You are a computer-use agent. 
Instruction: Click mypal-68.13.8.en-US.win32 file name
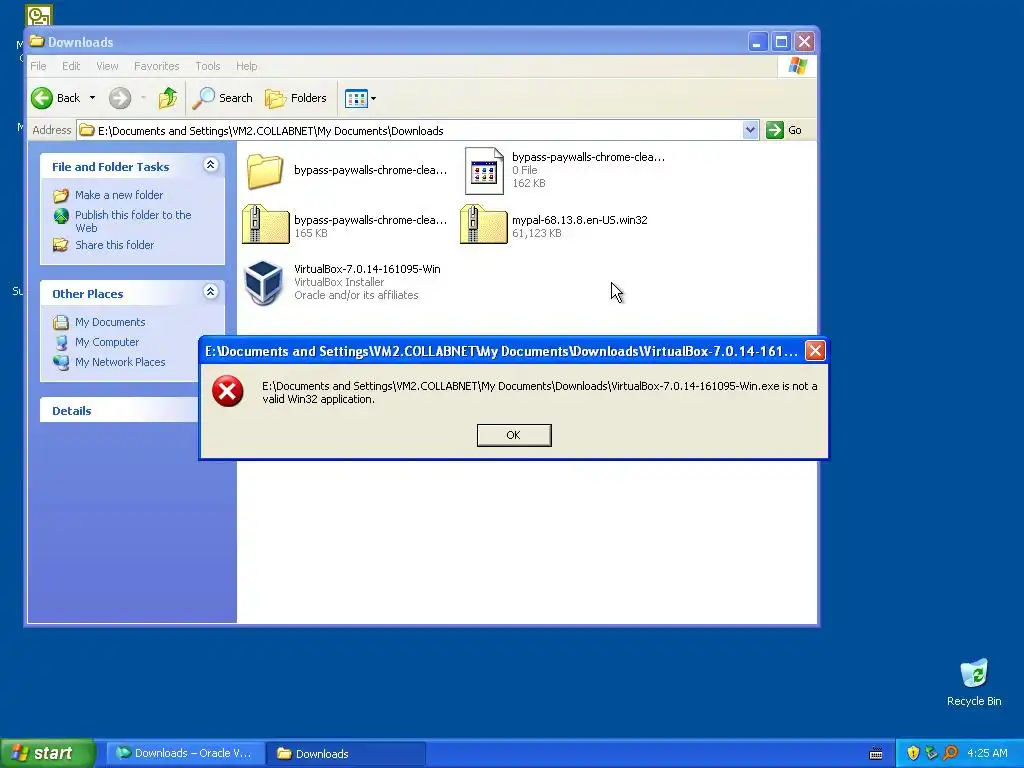click(580, 220)
